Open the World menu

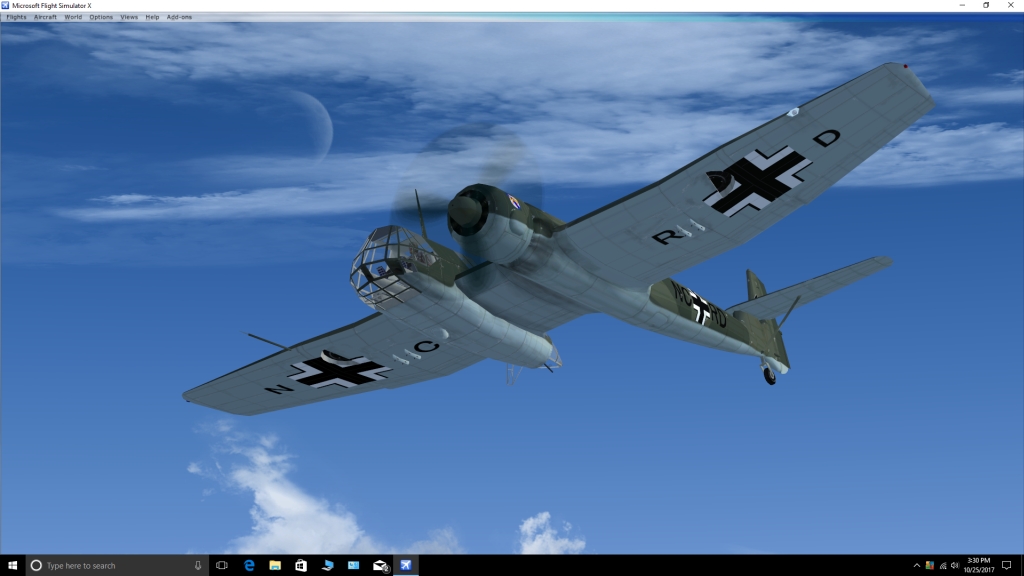click(73, 17)
